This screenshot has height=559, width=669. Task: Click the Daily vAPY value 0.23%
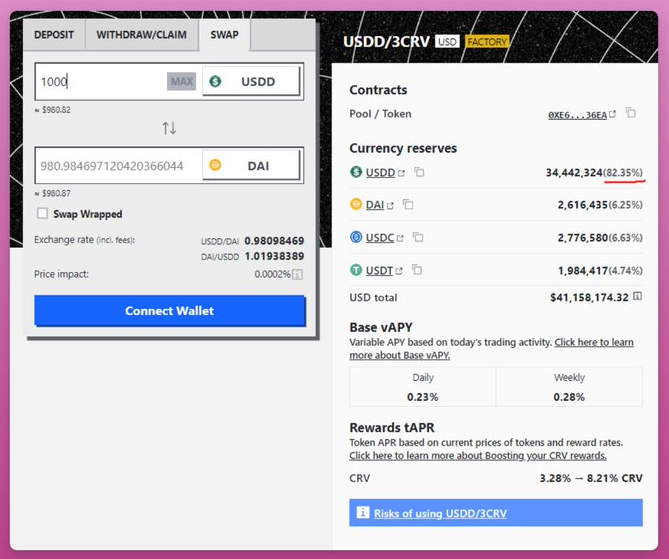(422, 397)
